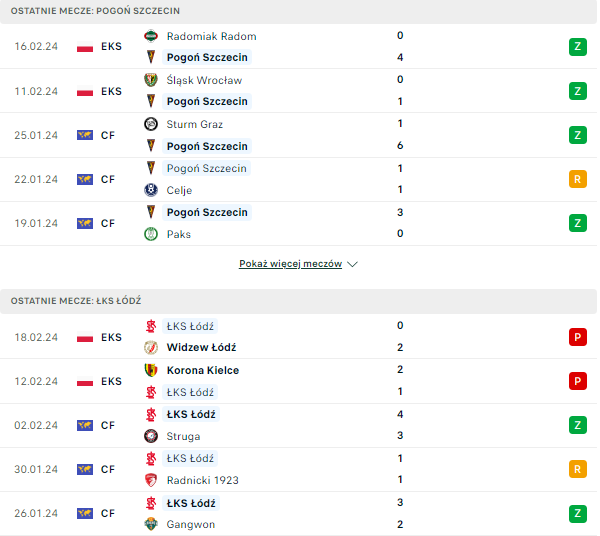This screenshot has width=600, height=536.
Task: Click the Celje club crest icon
Action: (x=151, y=190)
